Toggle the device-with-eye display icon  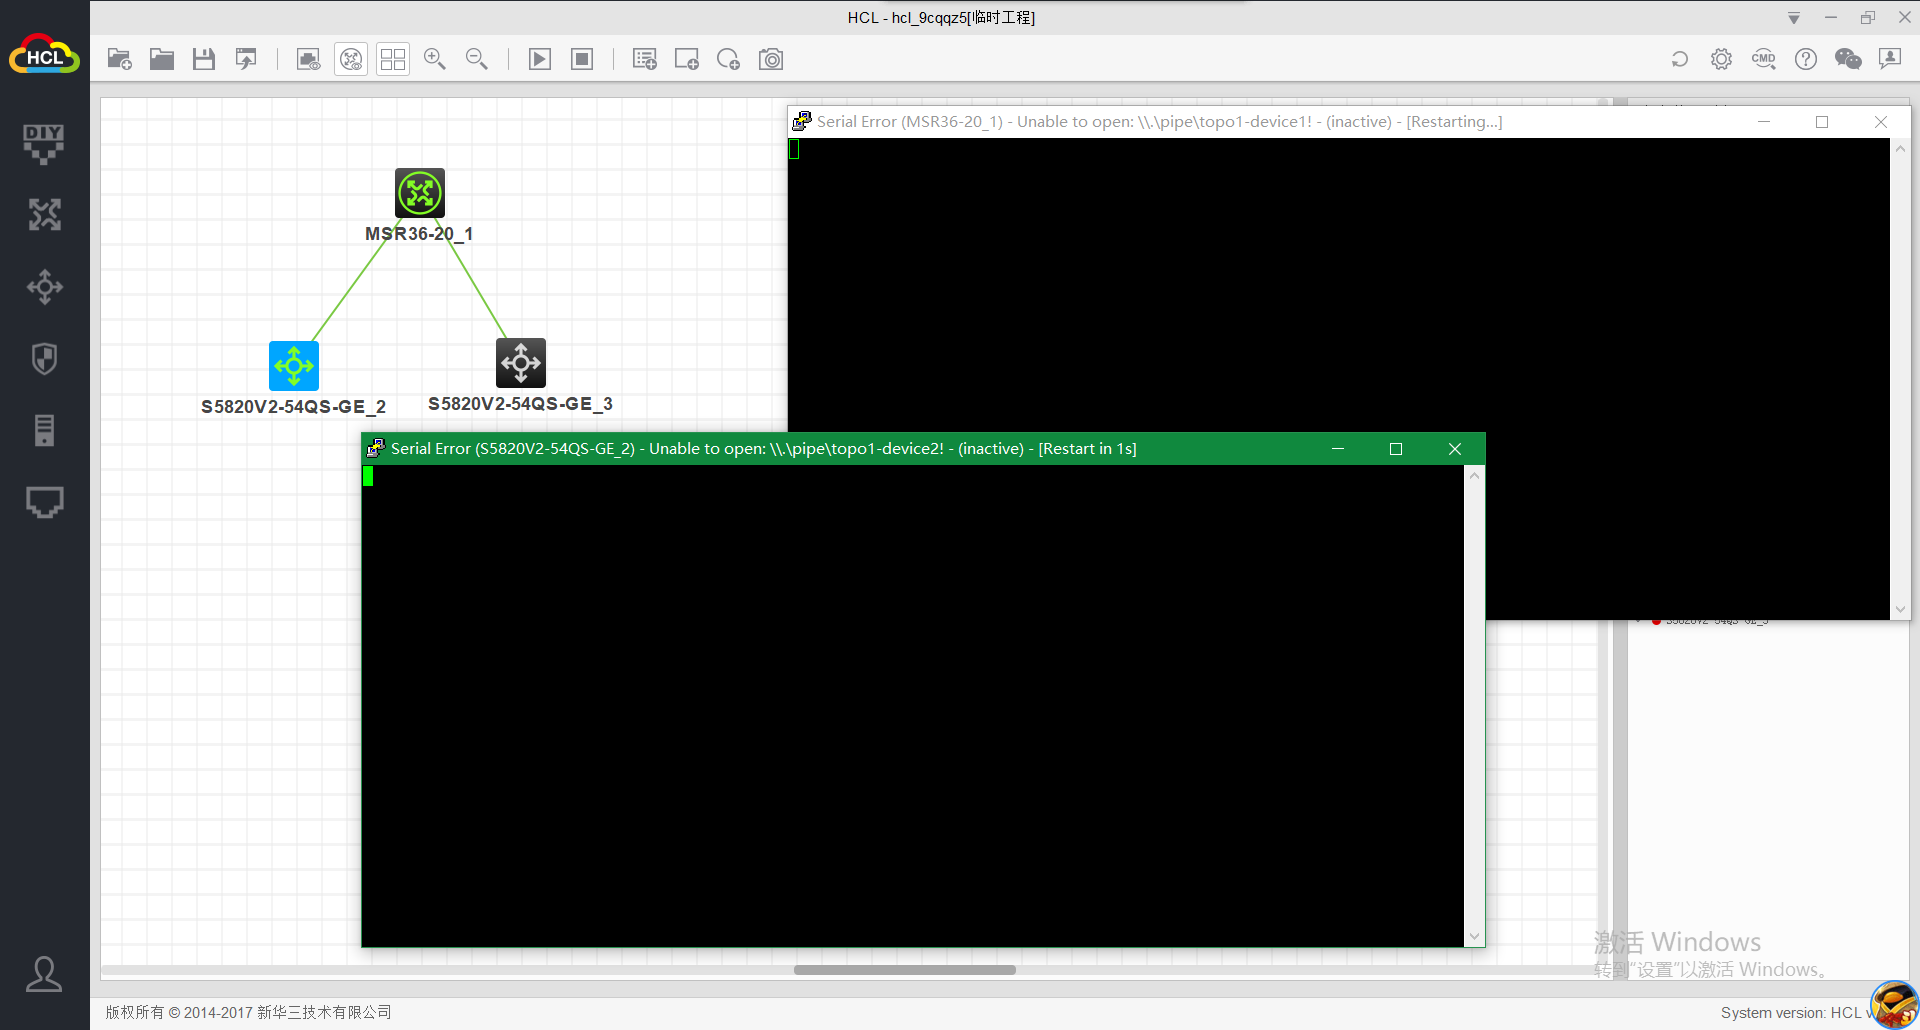point(351,59)
